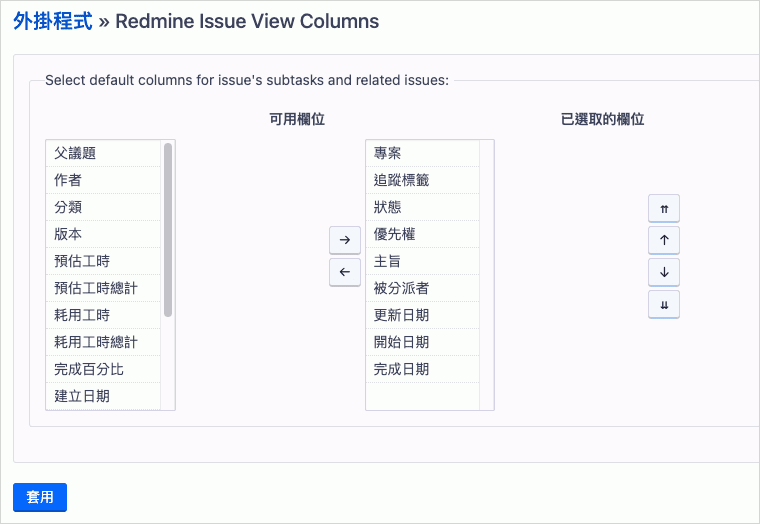This screenshot has height=524, width=760.
Task: Click the move-left arrow button
Action: pyautogui.click(x=345, y=272)
